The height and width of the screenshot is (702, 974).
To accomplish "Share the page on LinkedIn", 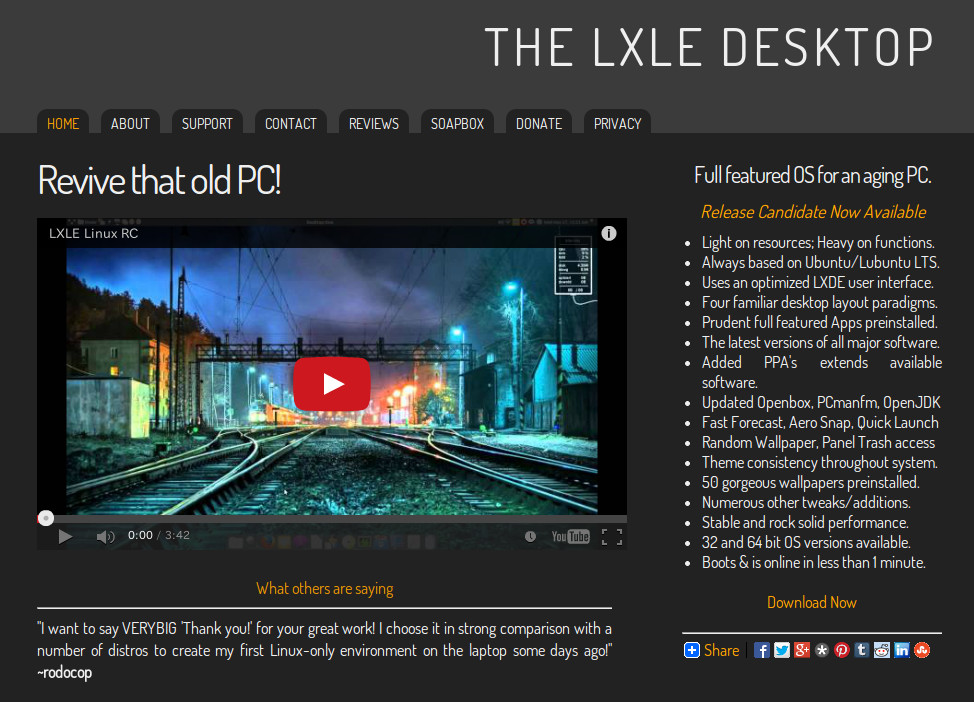I will pos(901,650).
